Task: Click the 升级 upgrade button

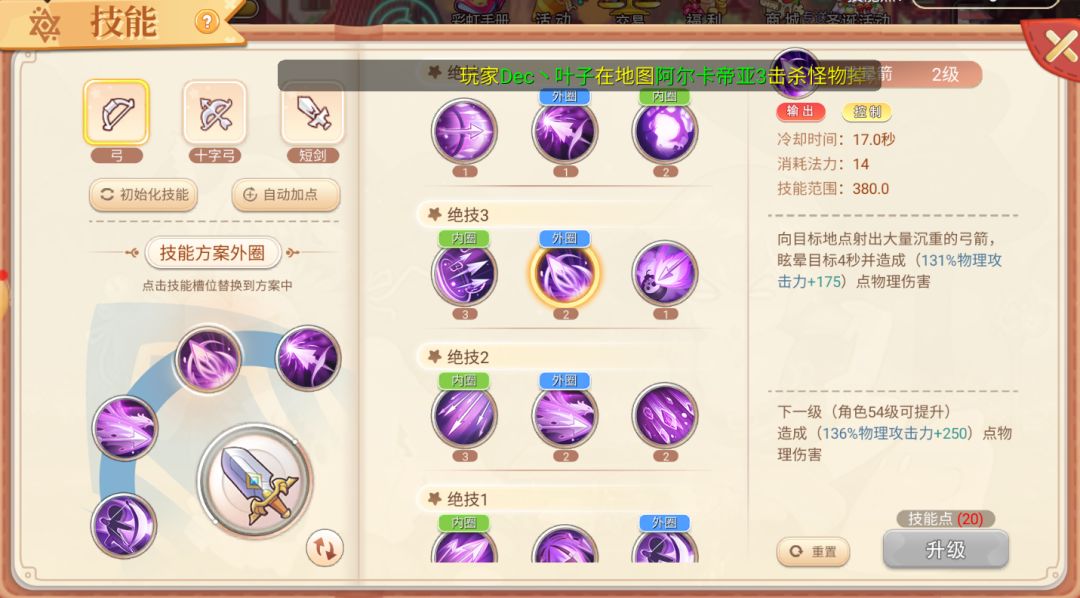Action: [946, 550]
